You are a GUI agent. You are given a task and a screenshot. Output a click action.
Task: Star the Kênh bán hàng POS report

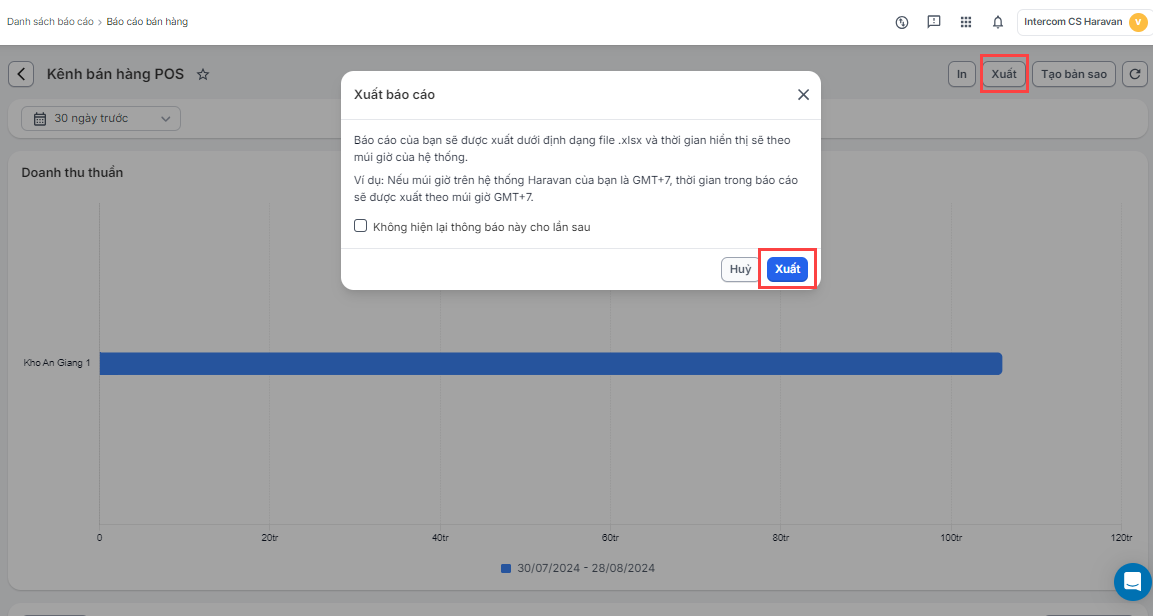(x=203, y=74)
